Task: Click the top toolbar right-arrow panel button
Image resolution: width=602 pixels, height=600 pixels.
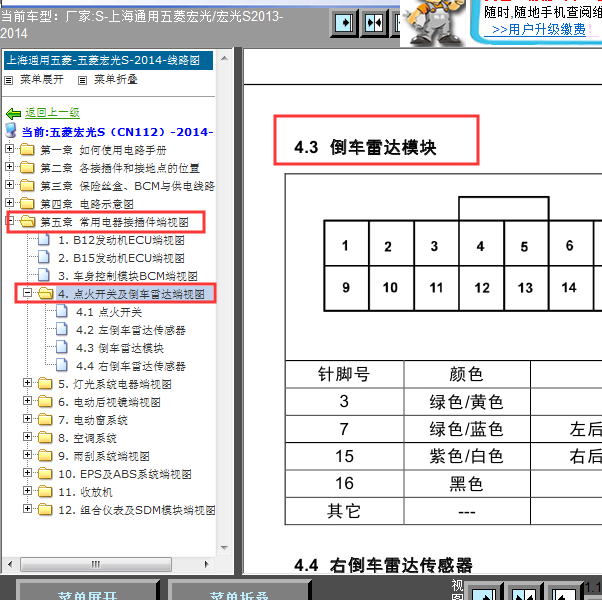Action: coord(344,24)
